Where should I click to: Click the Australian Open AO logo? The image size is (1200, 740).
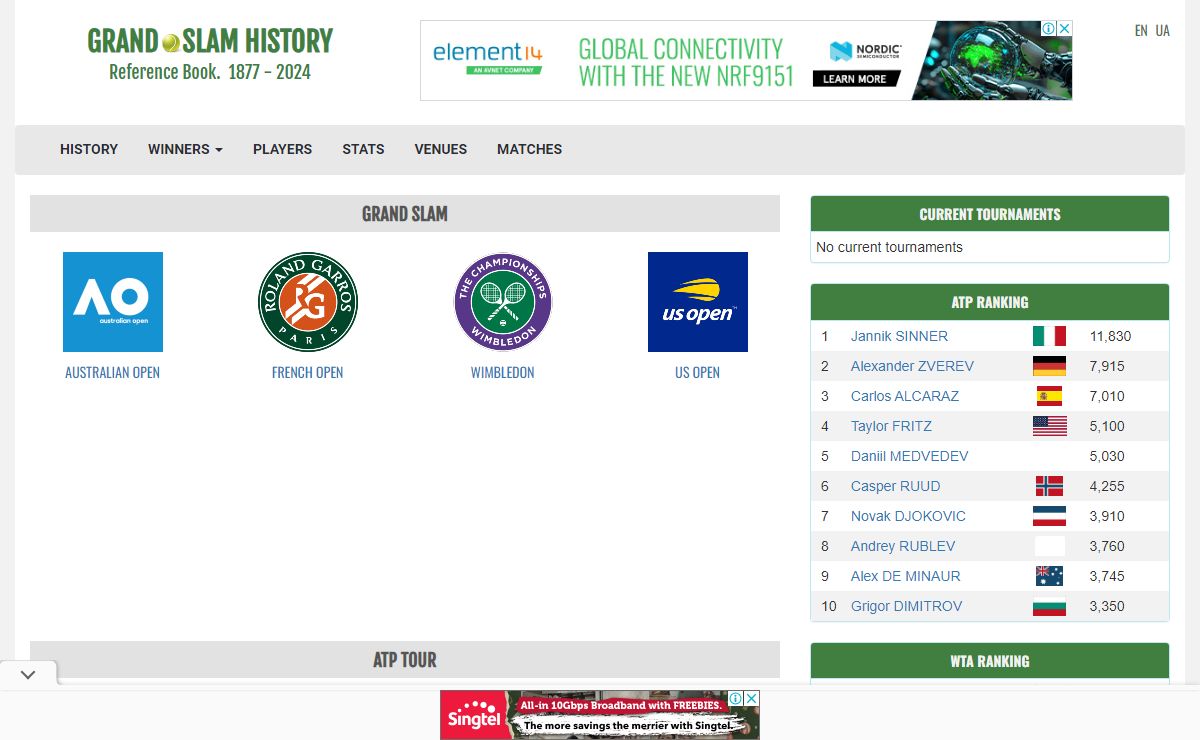pyautogui.click(x=113, y=302)
